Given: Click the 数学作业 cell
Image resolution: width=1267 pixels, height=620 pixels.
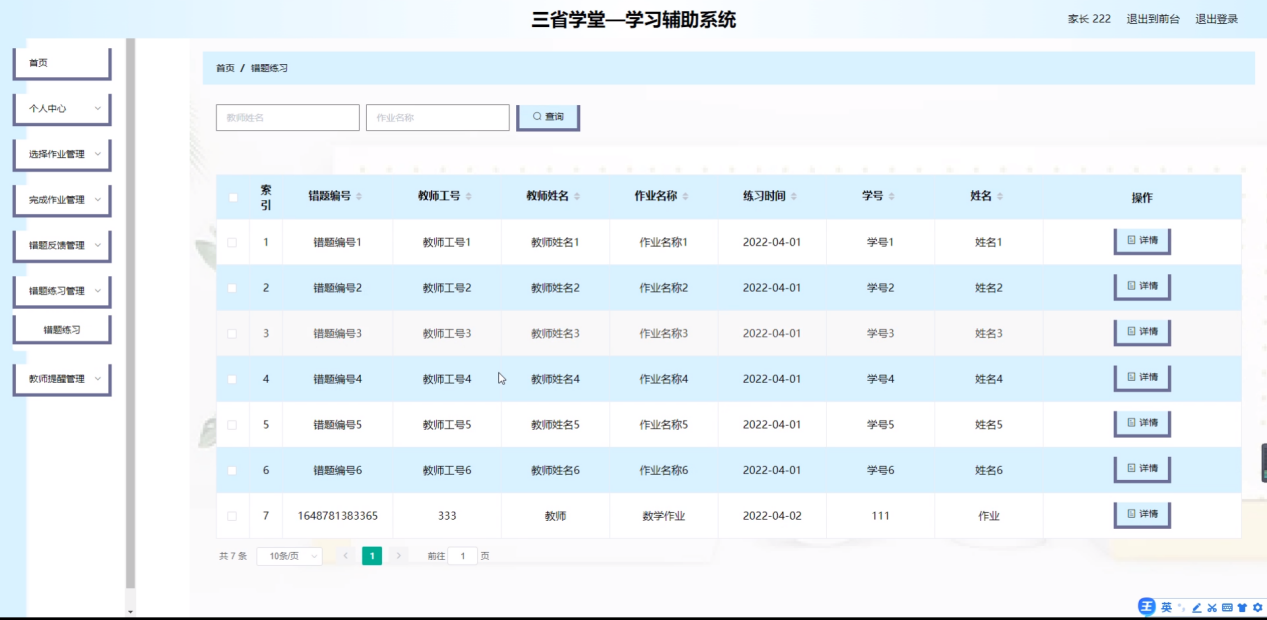Looking at the screenshot, I should 664,516.
